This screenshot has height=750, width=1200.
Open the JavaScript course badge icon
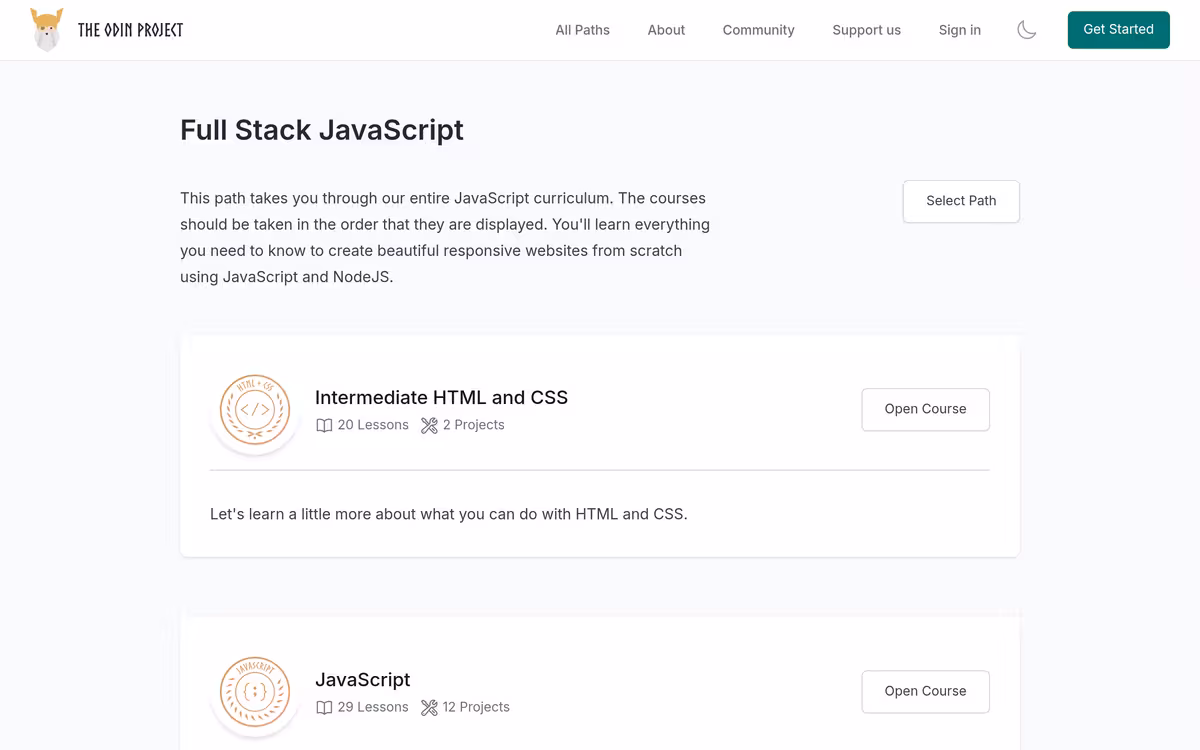pos(255,692)
